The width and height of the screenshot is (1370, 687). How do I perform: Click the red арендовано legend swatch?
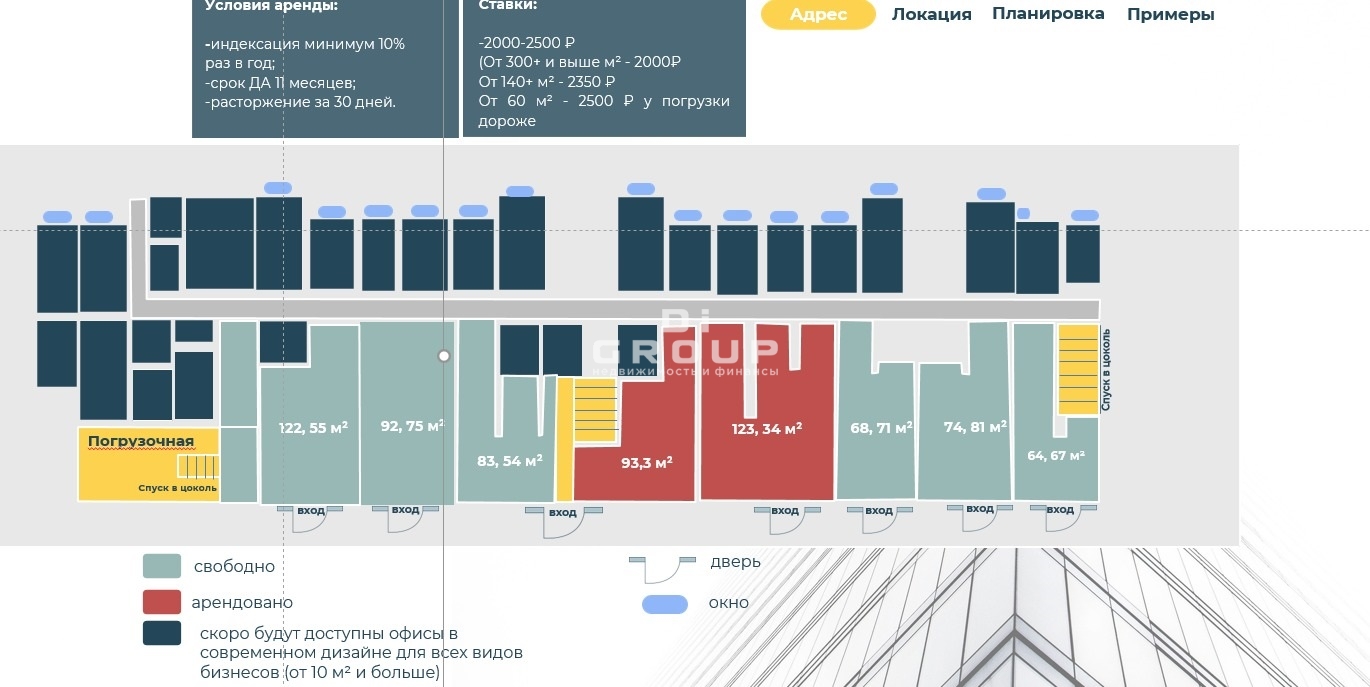pos(162,602)
